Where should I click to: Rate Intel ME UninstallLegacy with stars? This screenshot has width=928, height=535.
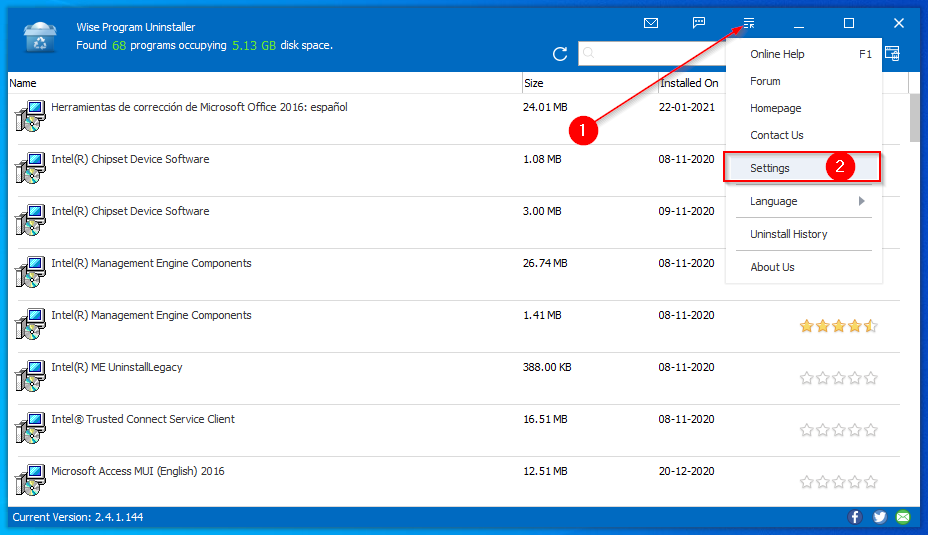click(838, 378)
